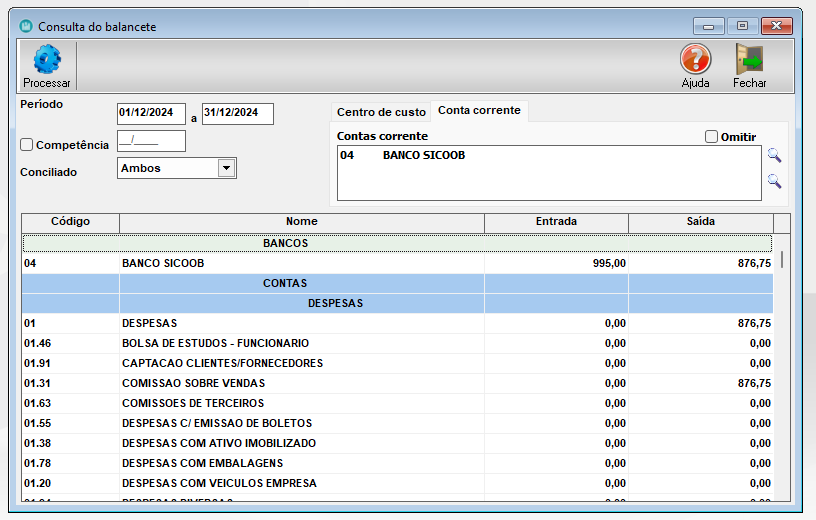Select the COMISSAO SOBRE VENDAS row
The image size is (816, 520).
(x=300, y=383)
